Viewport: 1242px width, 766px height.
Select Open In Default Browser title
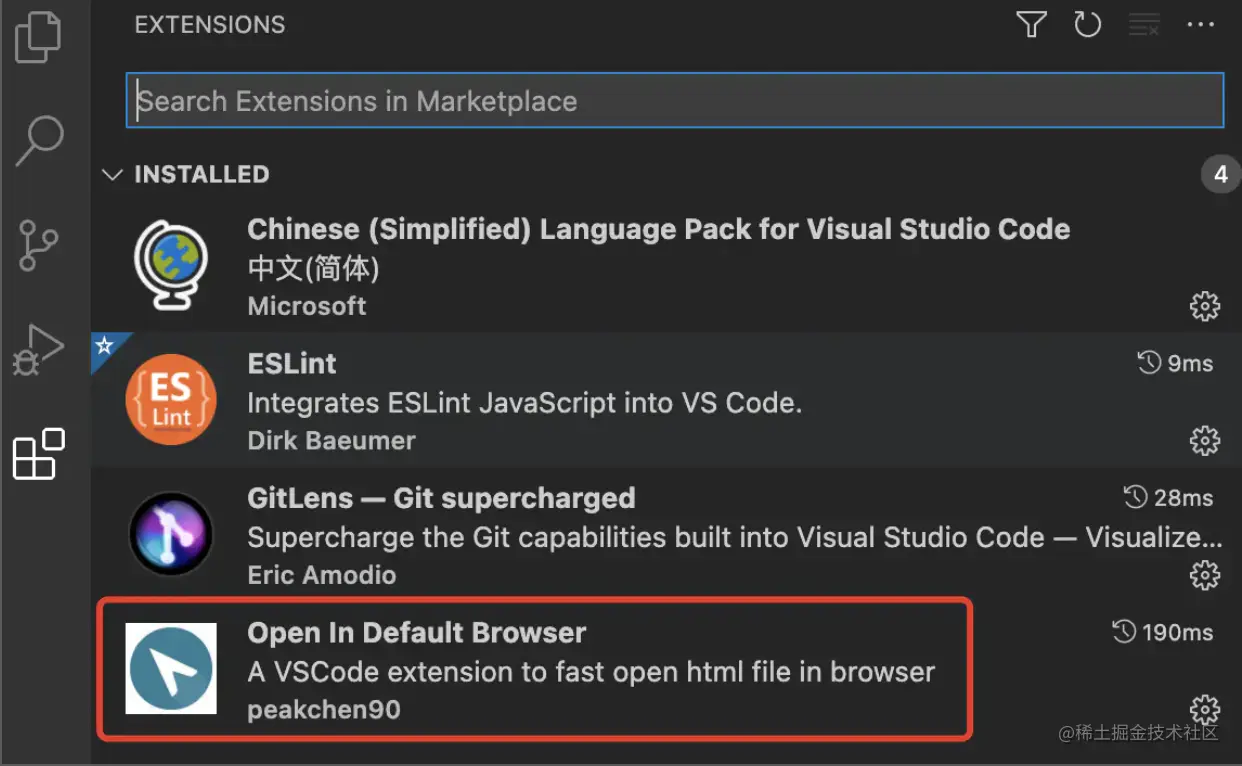point(417,632)
